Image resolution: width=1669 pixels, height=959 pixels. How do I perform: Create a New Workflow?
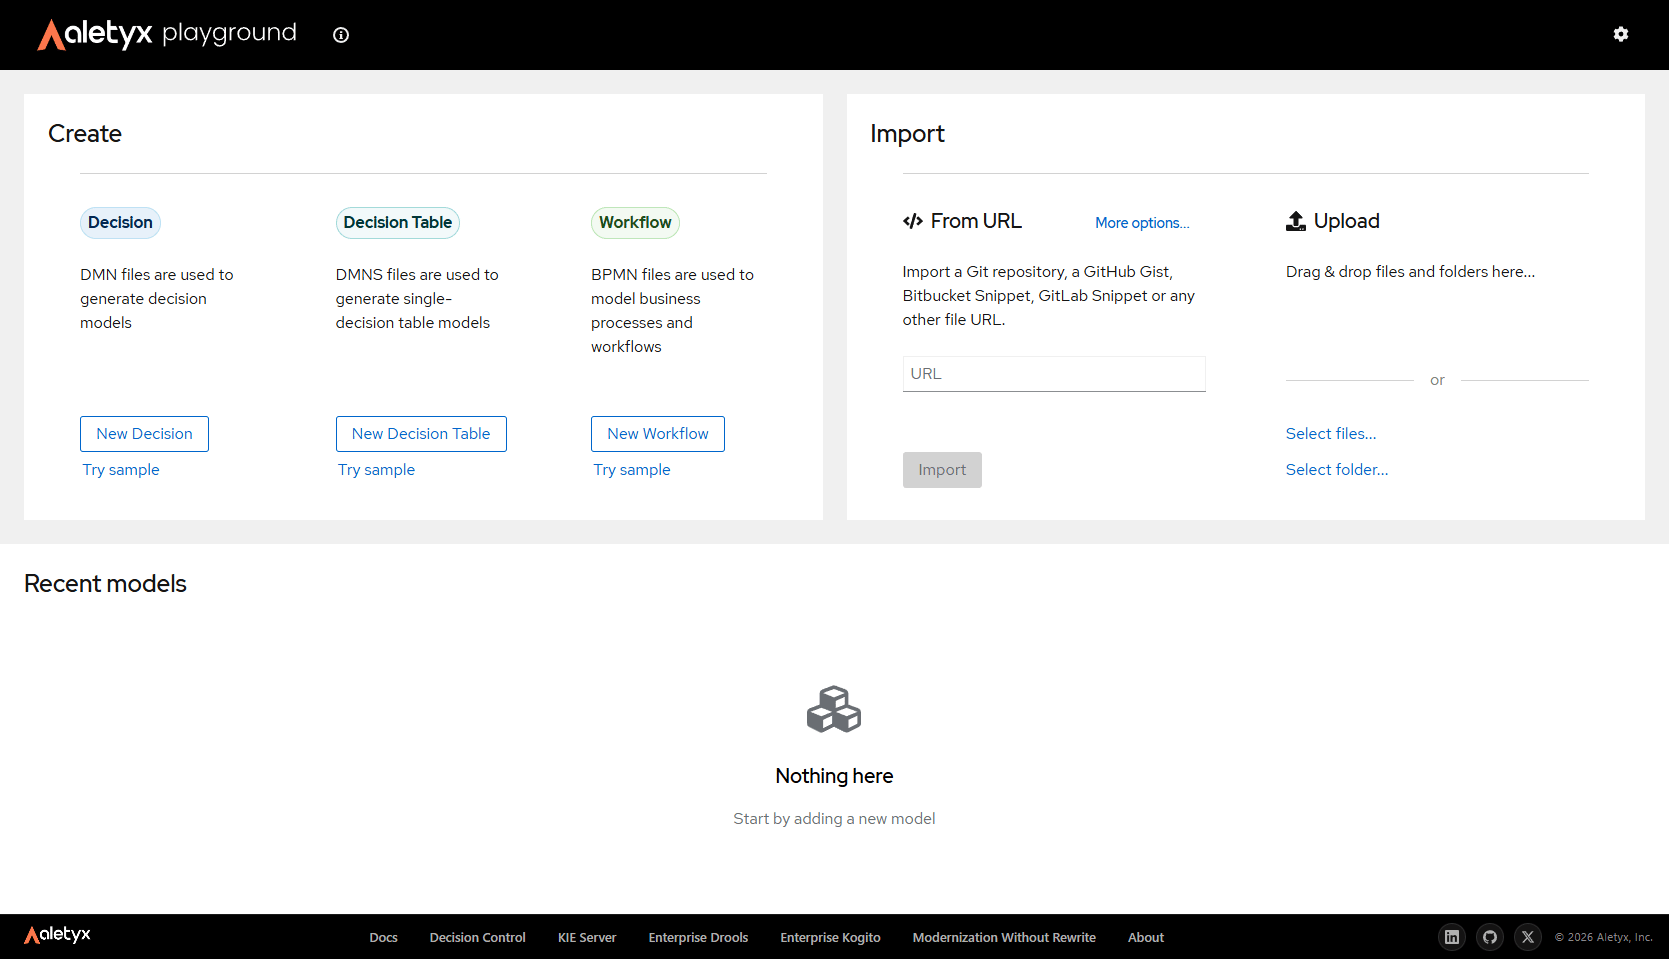point(658,434)
